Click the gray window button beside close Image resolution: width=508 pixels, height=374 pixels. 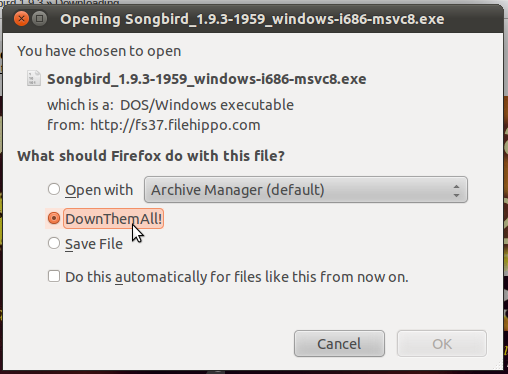[40, 19]
